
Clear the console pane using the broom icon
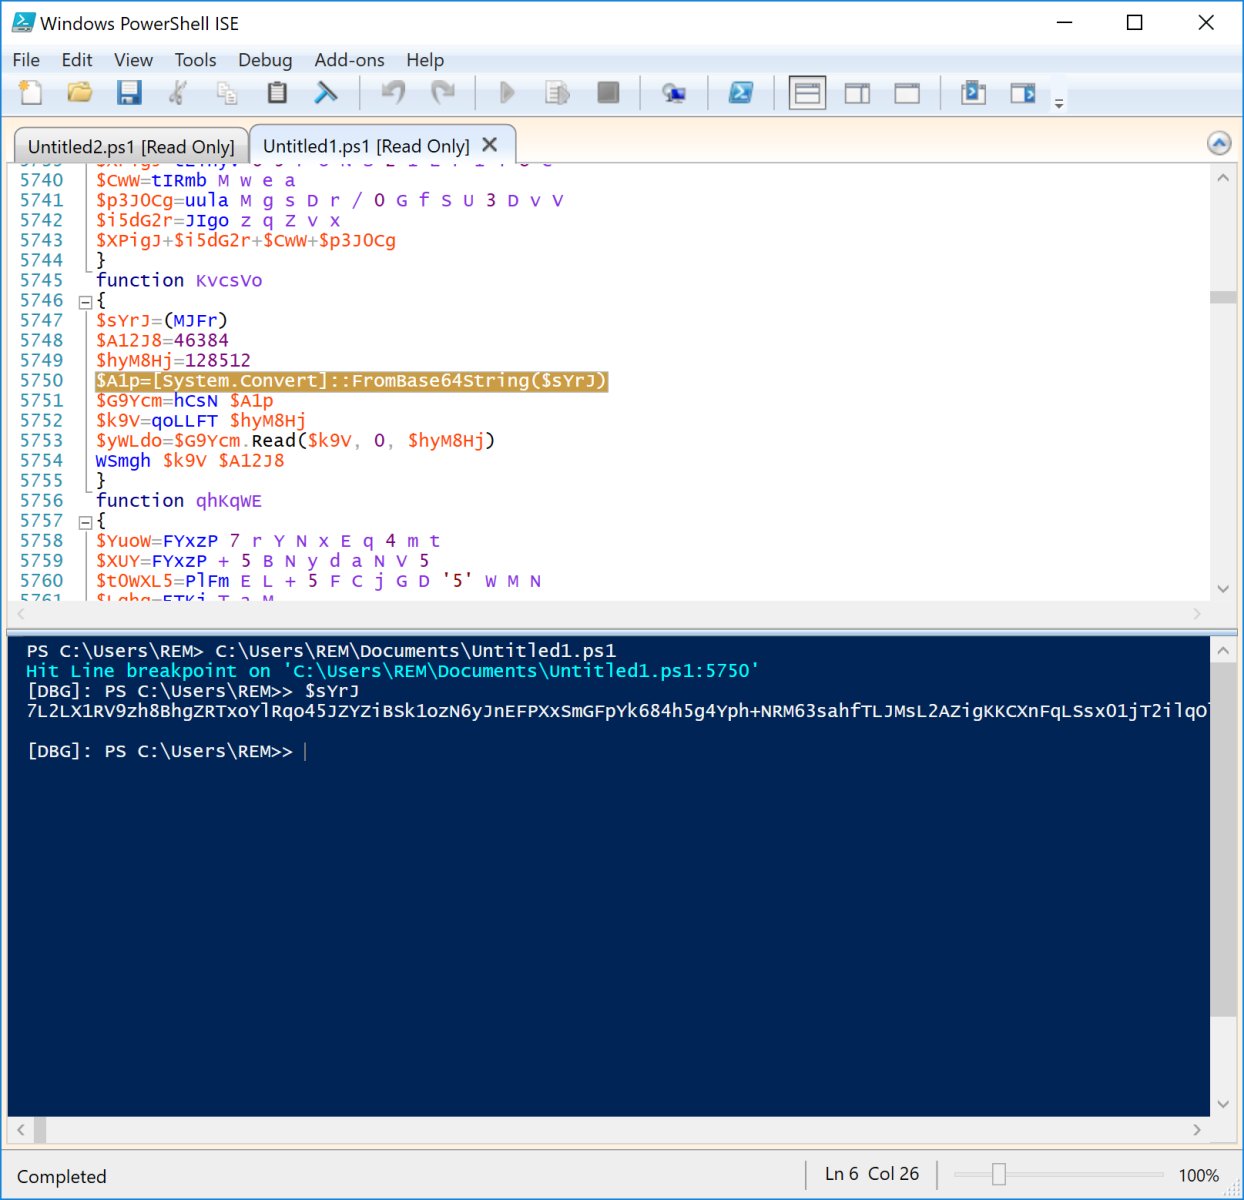(x=326, y=92)
